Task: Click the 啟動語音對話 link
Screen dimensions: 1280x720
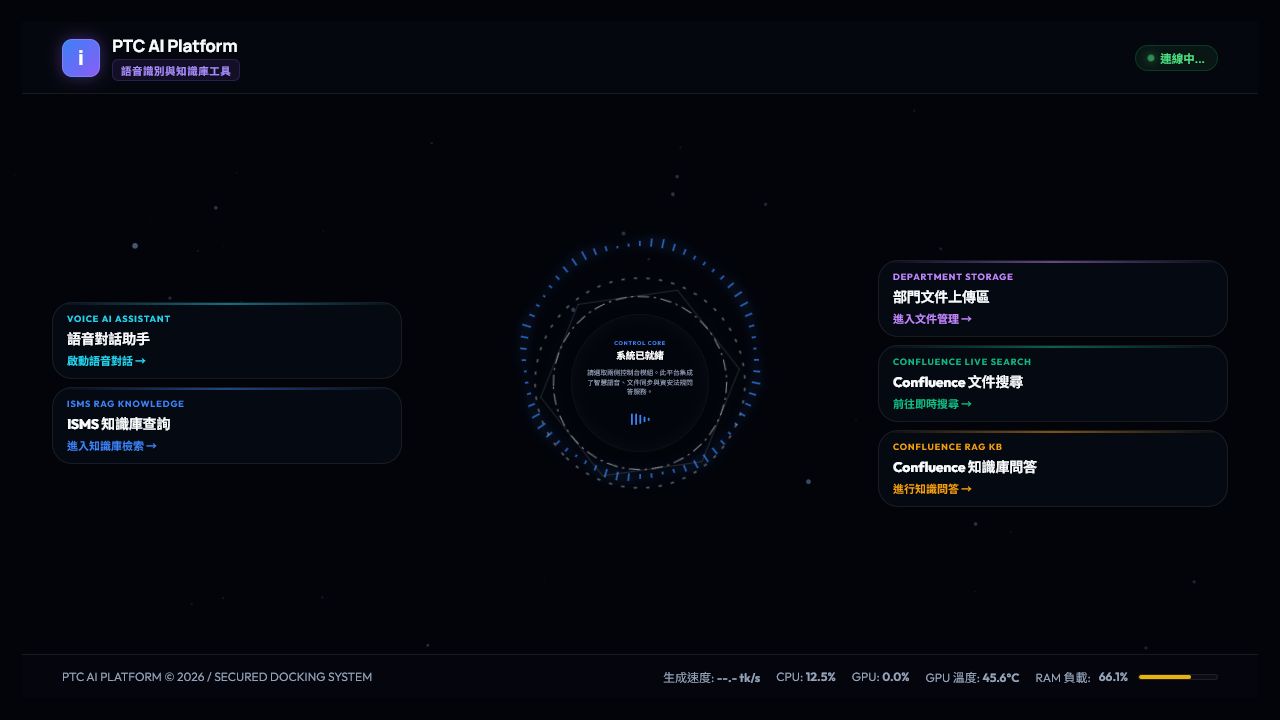Action: click(x=106, y=361)
